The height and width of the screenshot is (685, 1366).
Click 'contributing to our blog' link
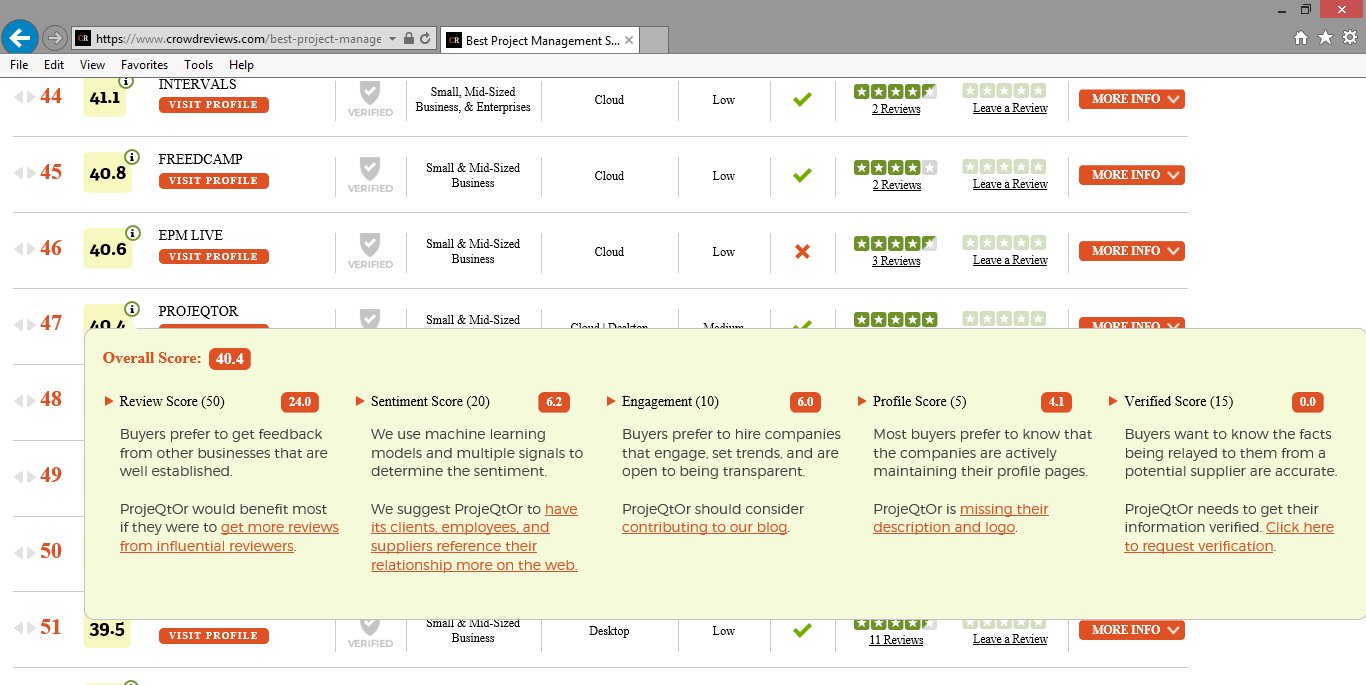(x=705, y=528)
